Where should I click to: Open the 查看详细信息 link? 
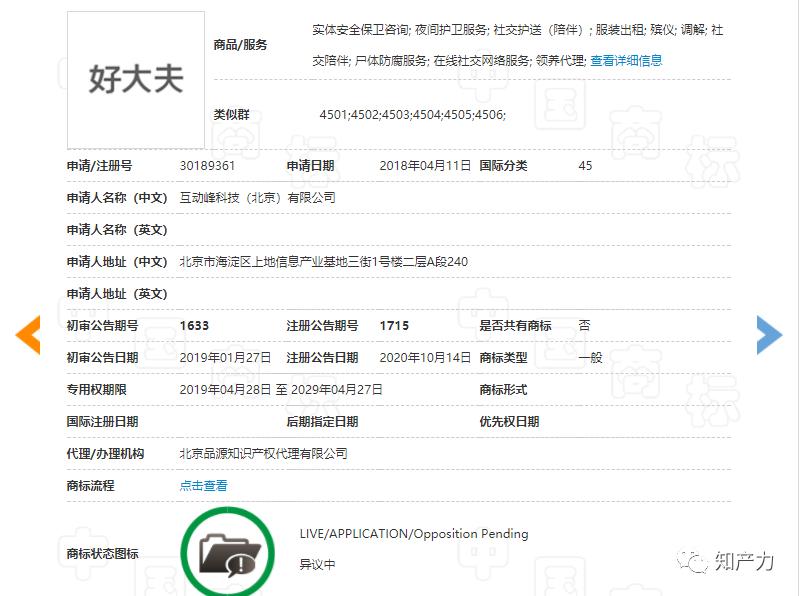(x=626, y=61)
